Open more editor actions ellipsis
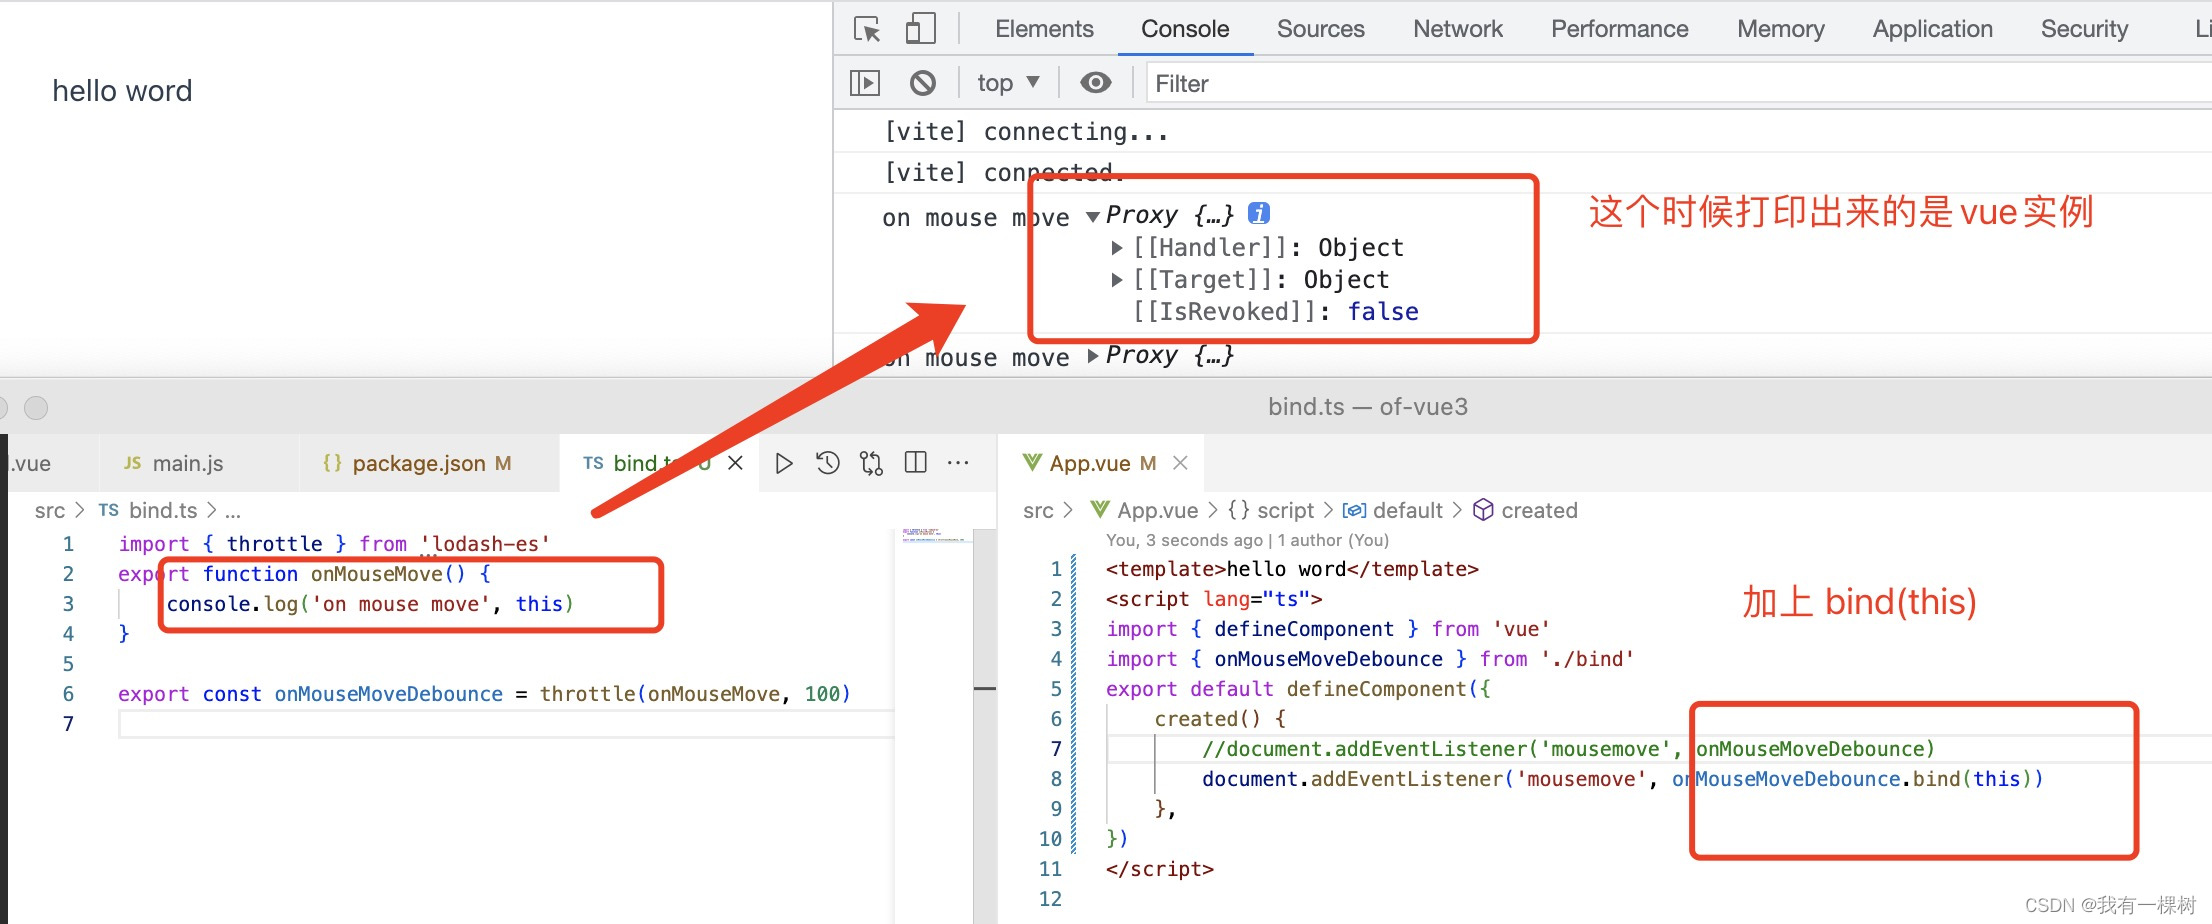Viewport: 2212px width, 924px height. click(x=958, y=463)
